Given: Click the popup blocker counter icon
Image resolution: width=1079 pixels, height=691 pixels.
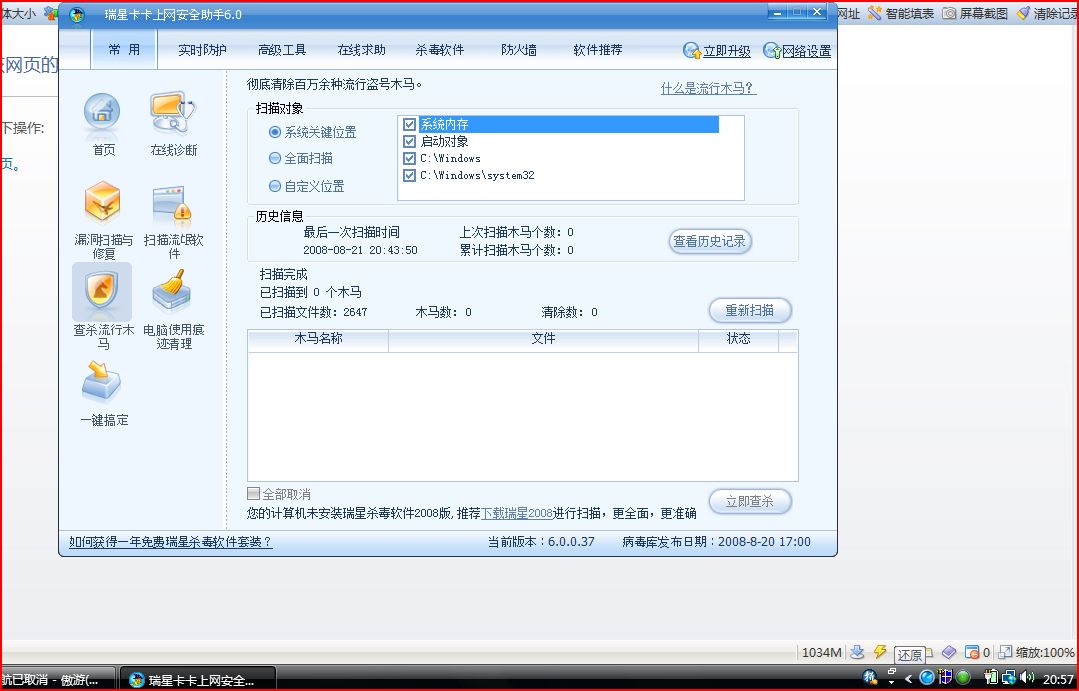Looking at the screenshot, I should [x=972, y=652].
